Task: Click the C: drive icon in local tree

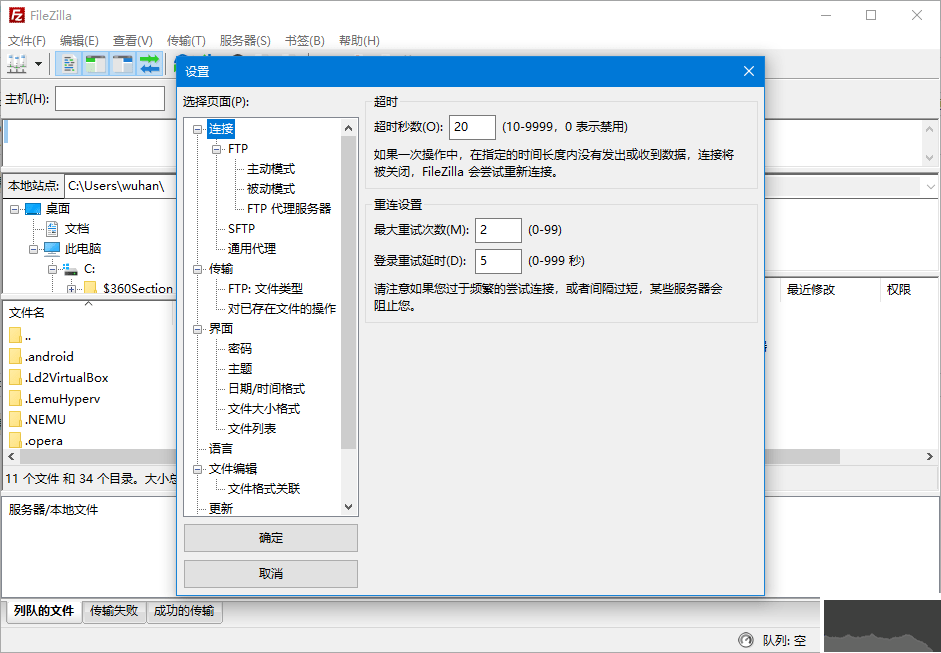Action: pyautogui.click(x=71, y=269)
